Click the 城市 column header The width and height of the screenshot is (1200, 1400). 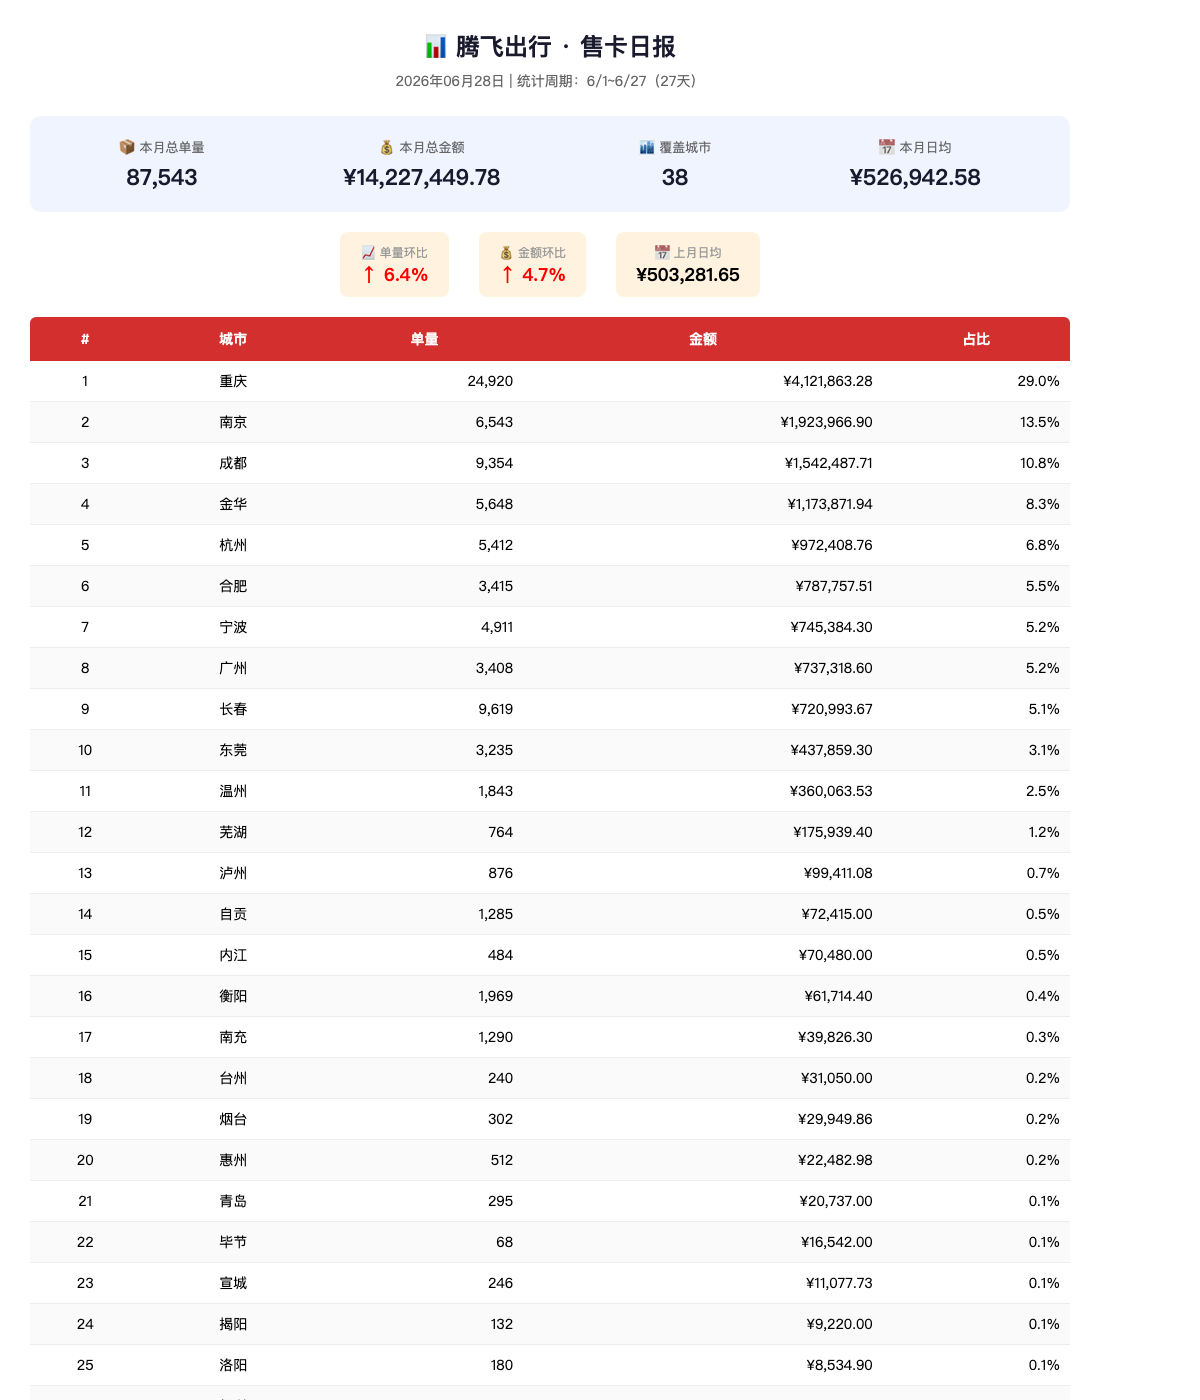[233, 339]
